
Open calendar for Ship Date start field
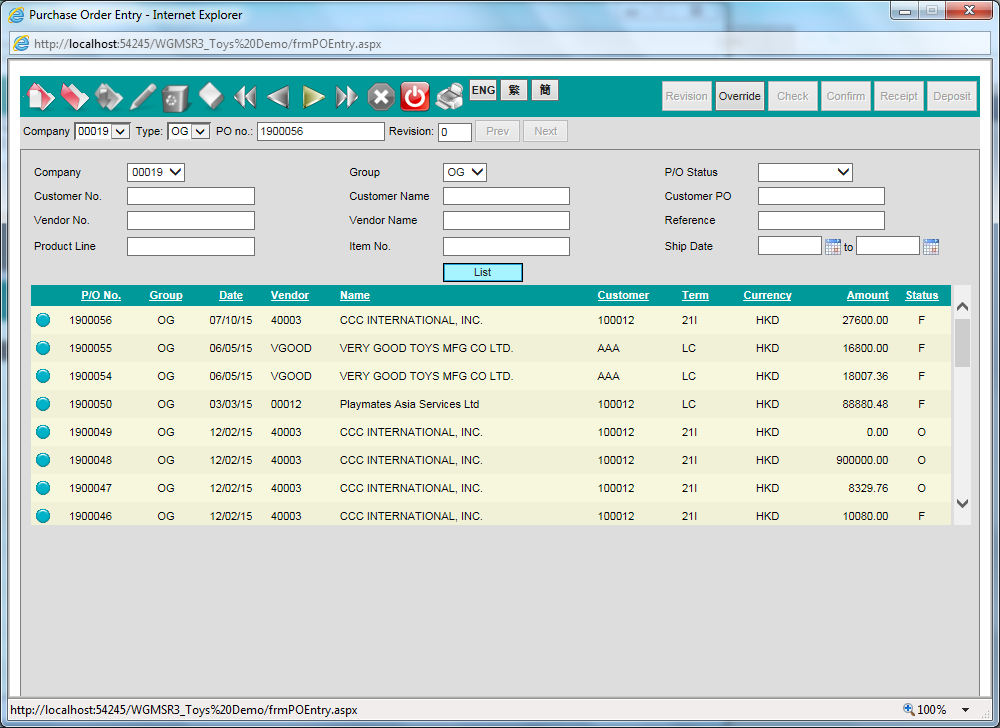[x=833, y=247]
